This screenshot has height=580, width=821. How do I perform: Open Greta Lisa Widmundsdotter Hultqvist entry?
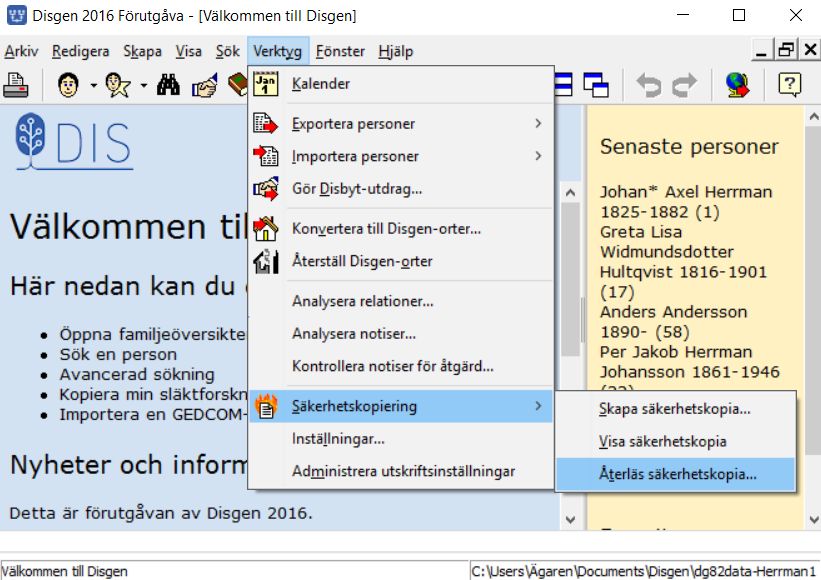pyautogui.click(x=684, y=262)
